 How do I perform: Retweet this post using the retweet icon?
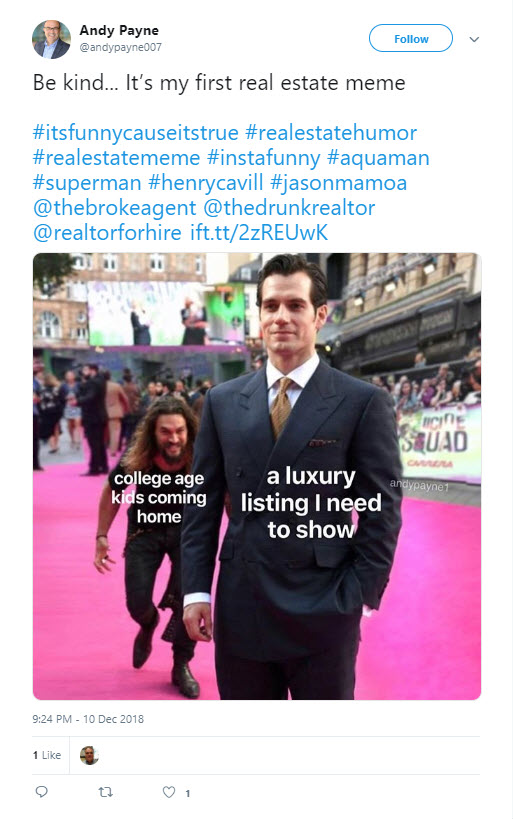(106, 792)
